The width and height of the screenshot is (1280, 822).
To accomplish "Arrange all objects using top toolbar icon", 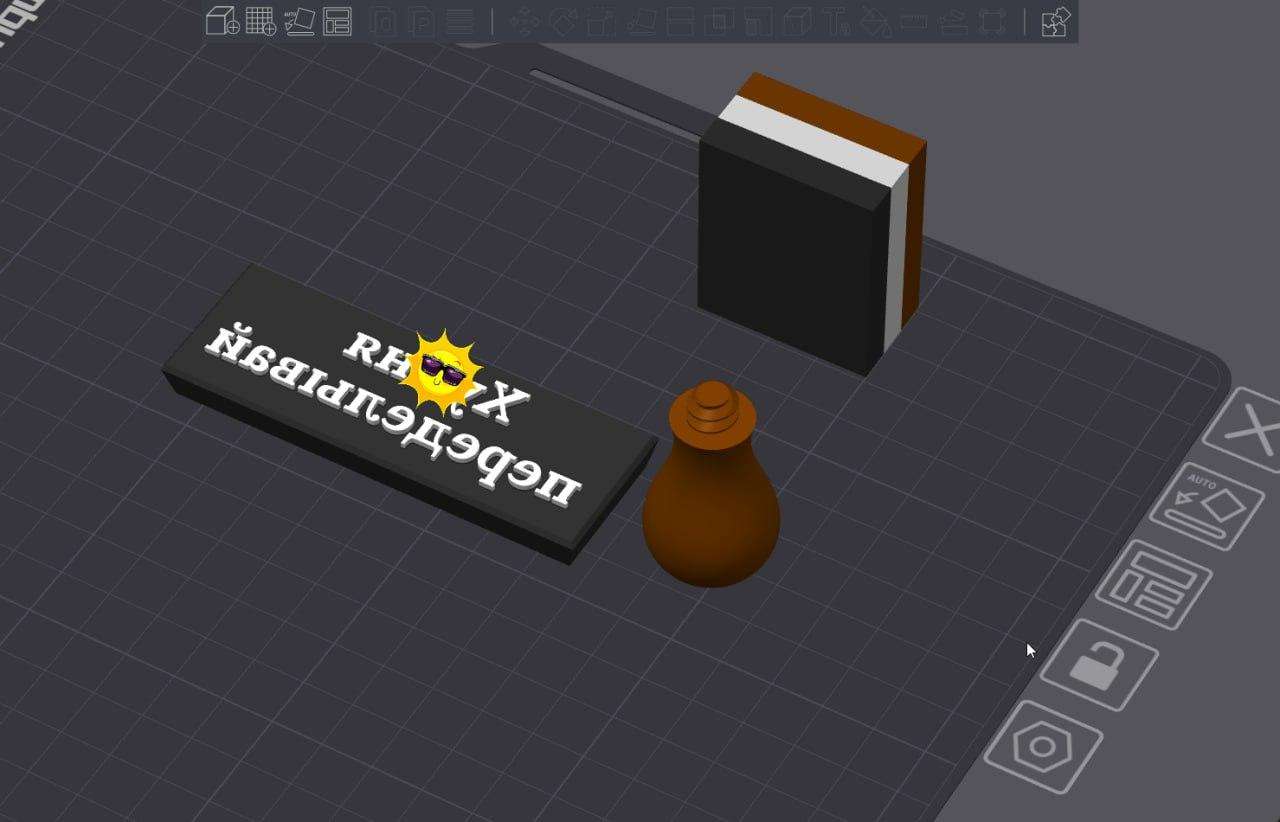I will coord(338,21).
